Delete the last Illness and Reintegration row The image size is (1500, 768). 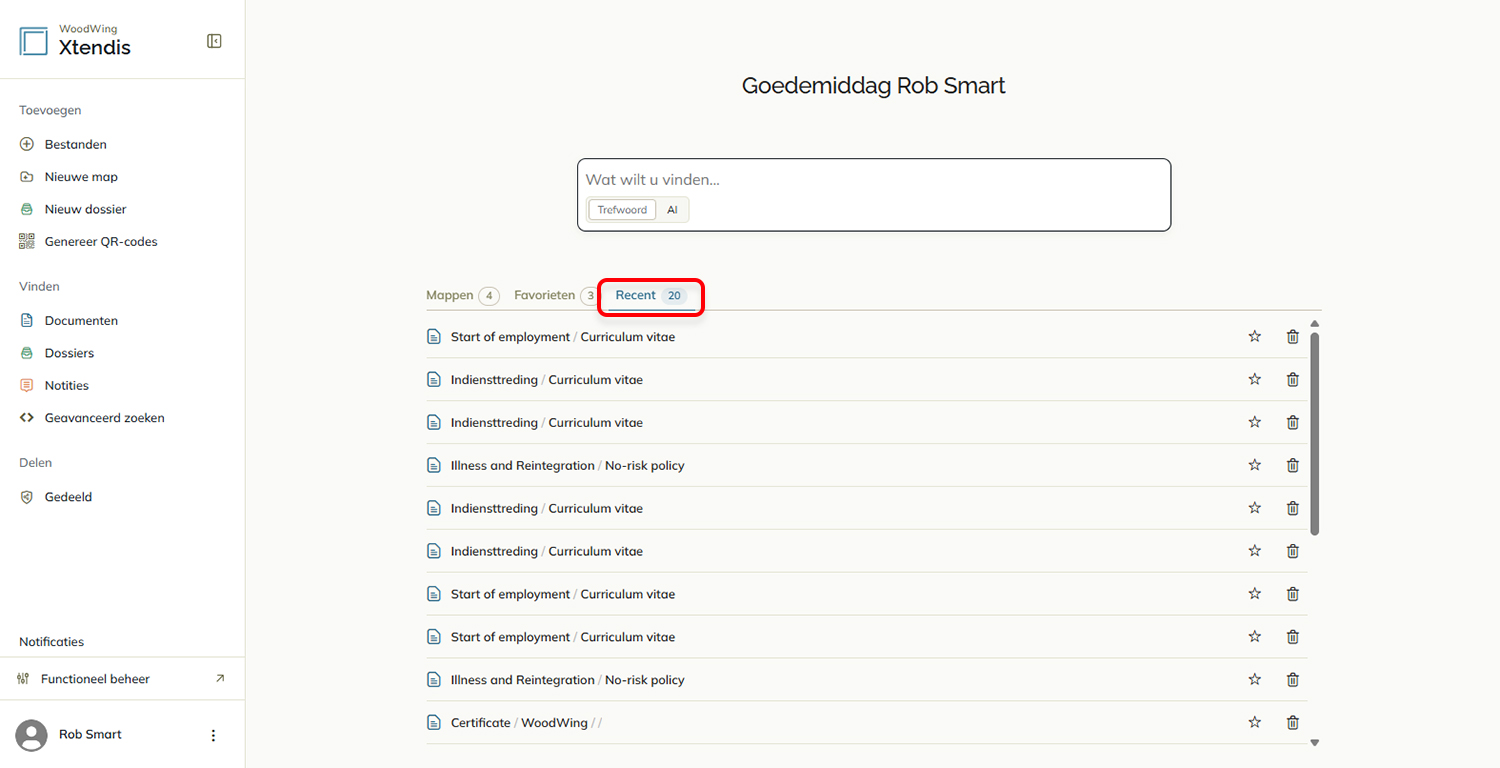1293,680
